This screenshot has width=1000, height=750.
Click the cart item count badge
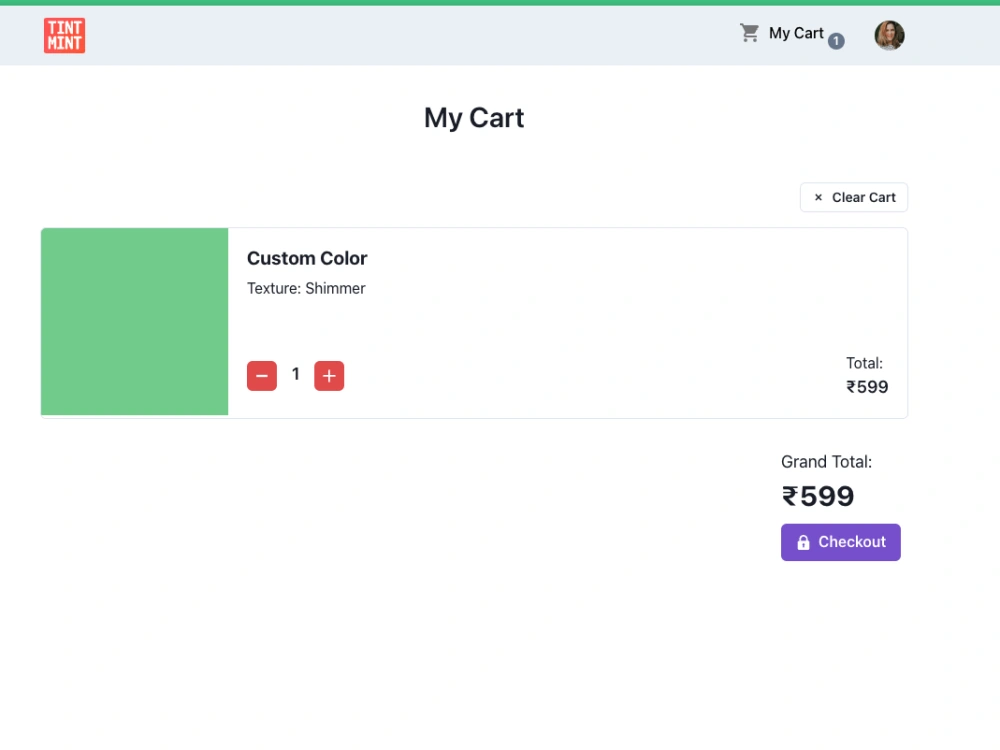[836, 41]
